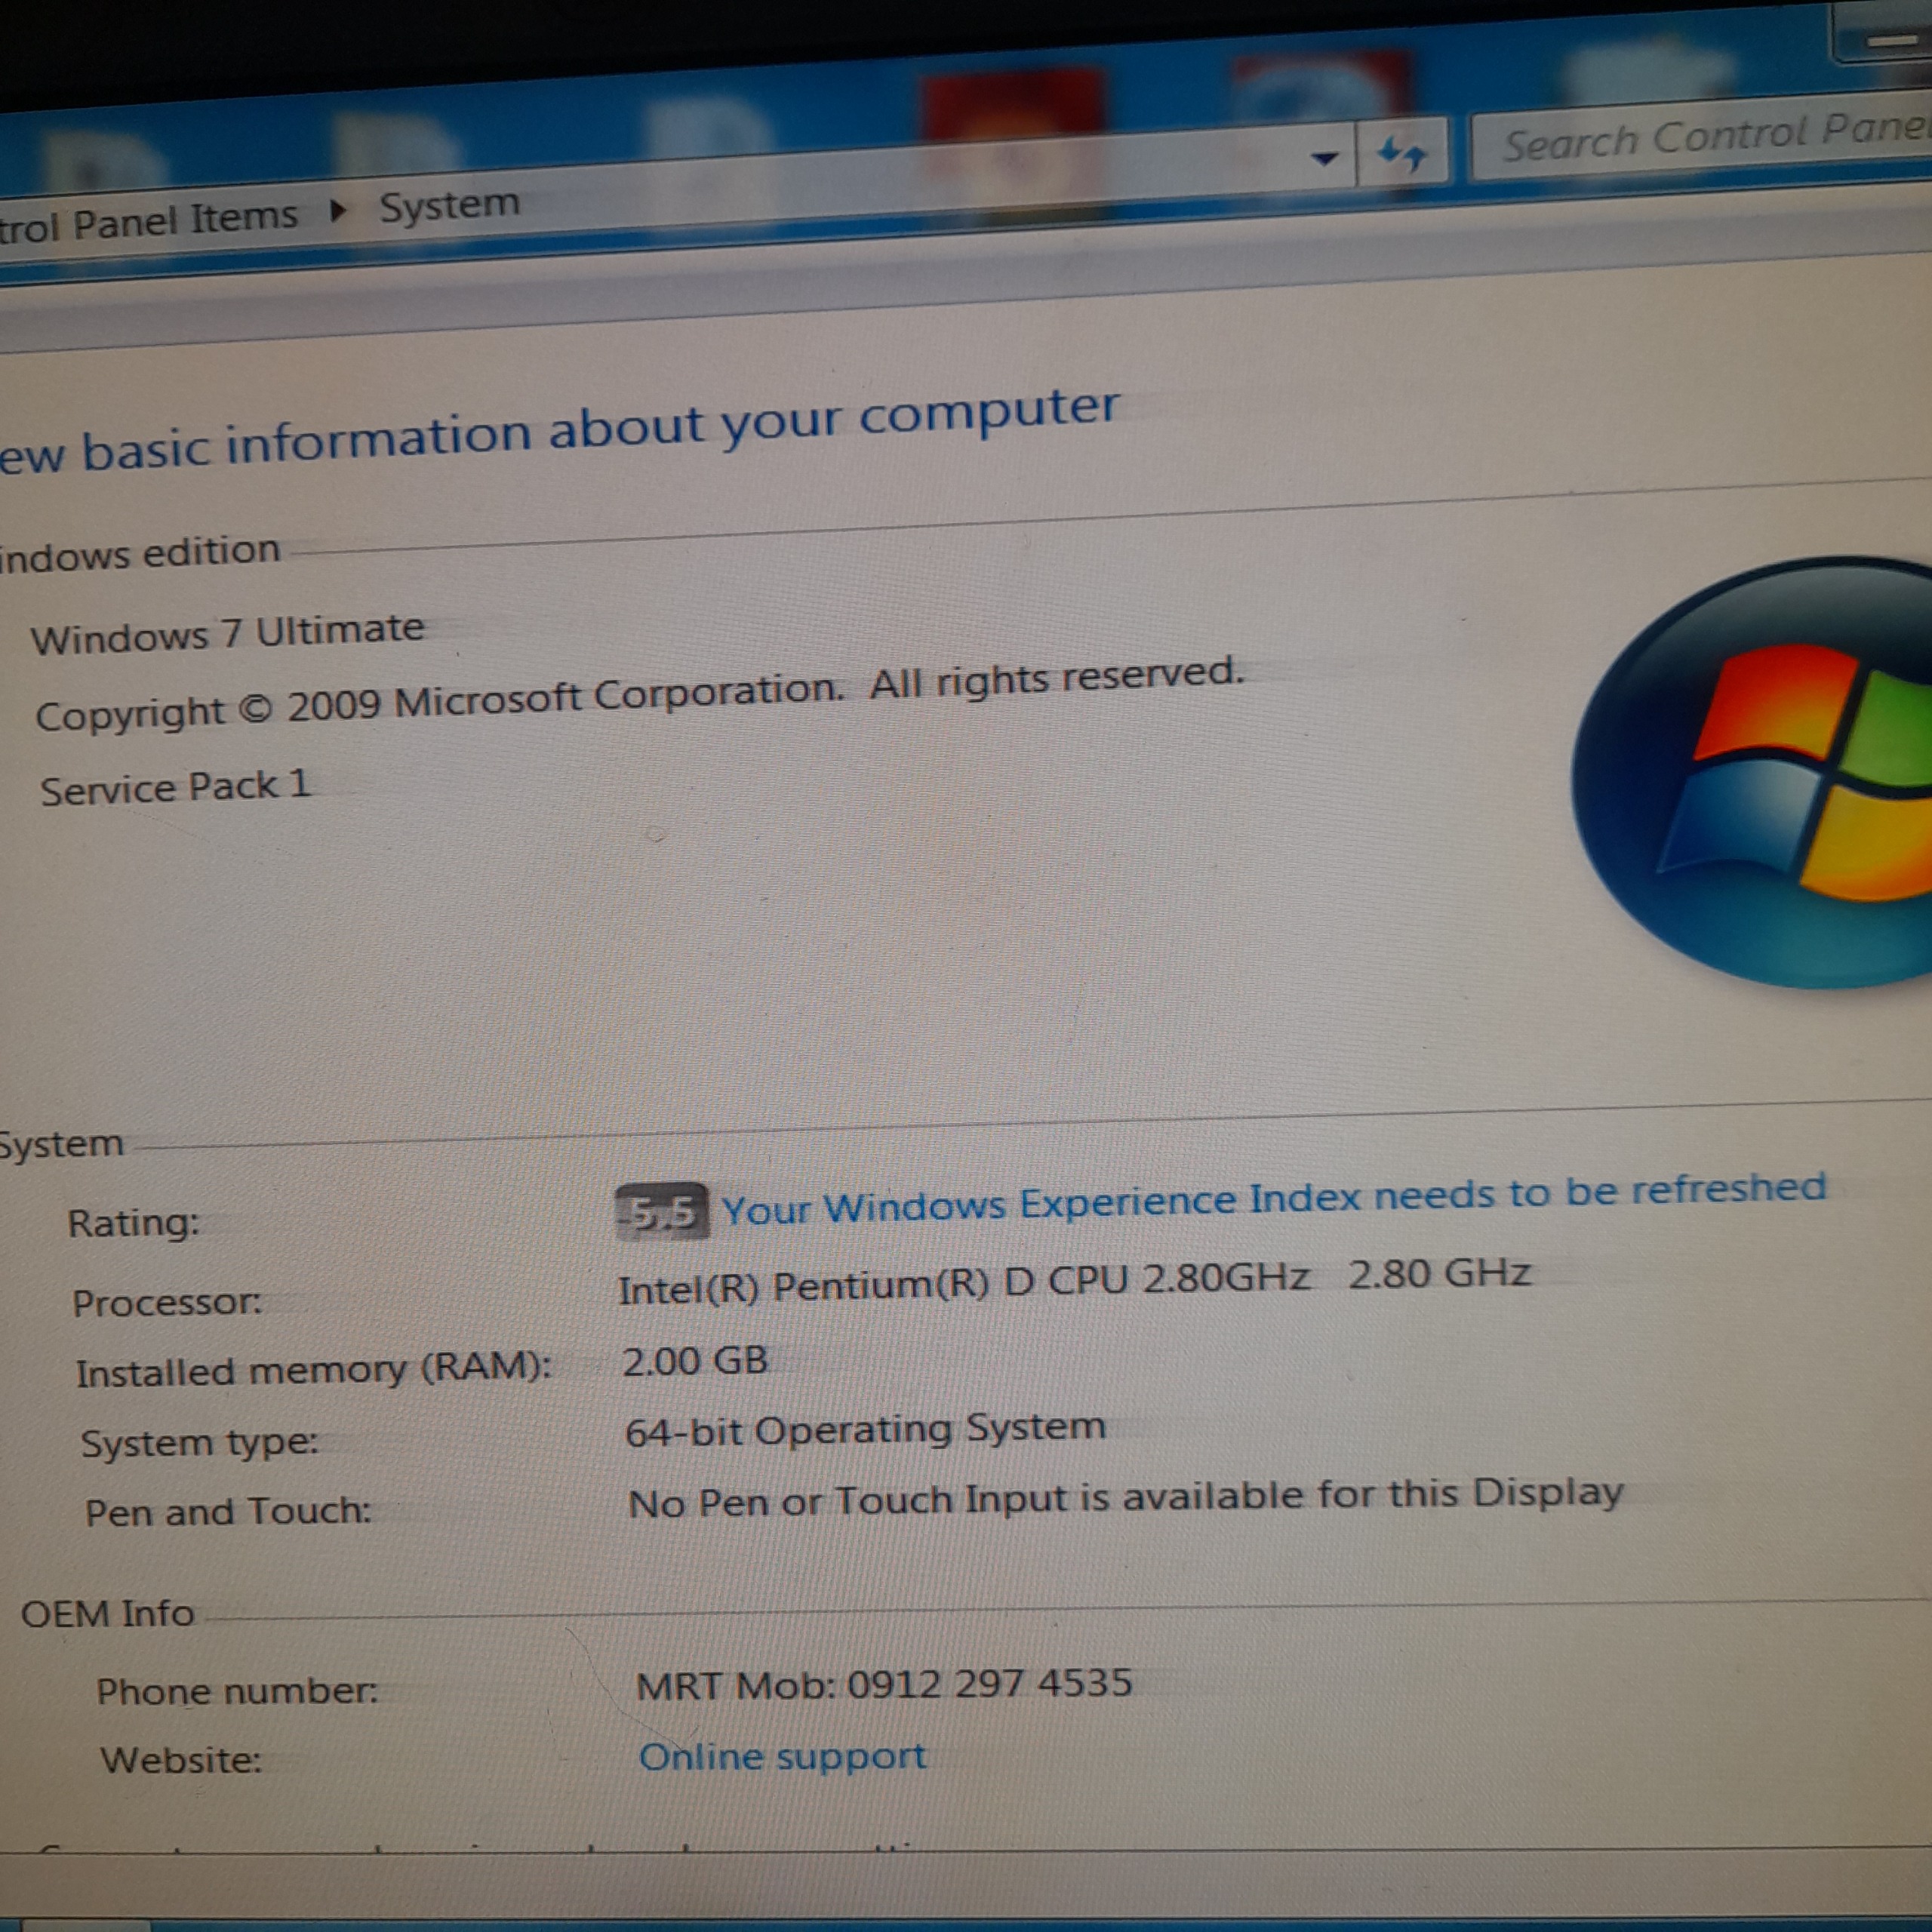Select the System breadcrumb in address bar
Image resolution: width=1932 pixels, height=1932 pixels.
pyautogui.click(x=449, y=205)
